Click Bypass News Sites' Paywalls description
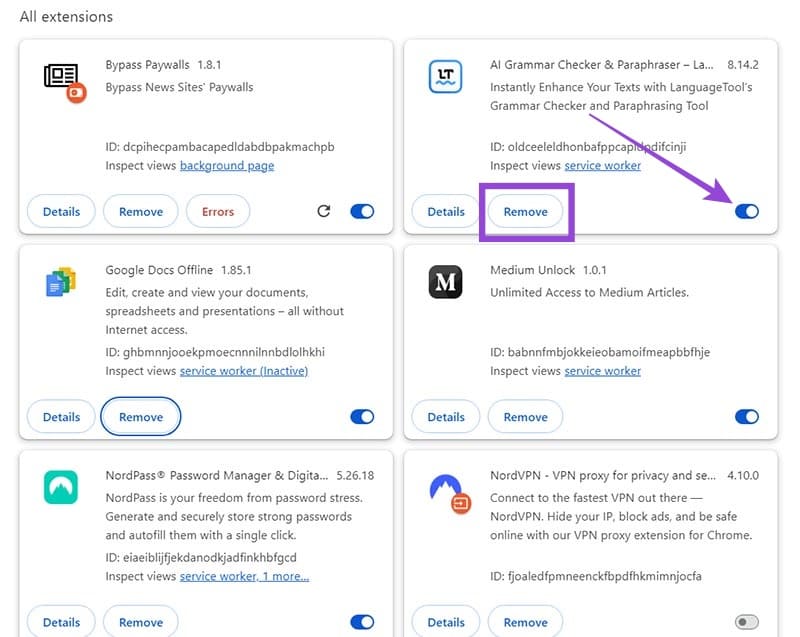 point(179,87)
